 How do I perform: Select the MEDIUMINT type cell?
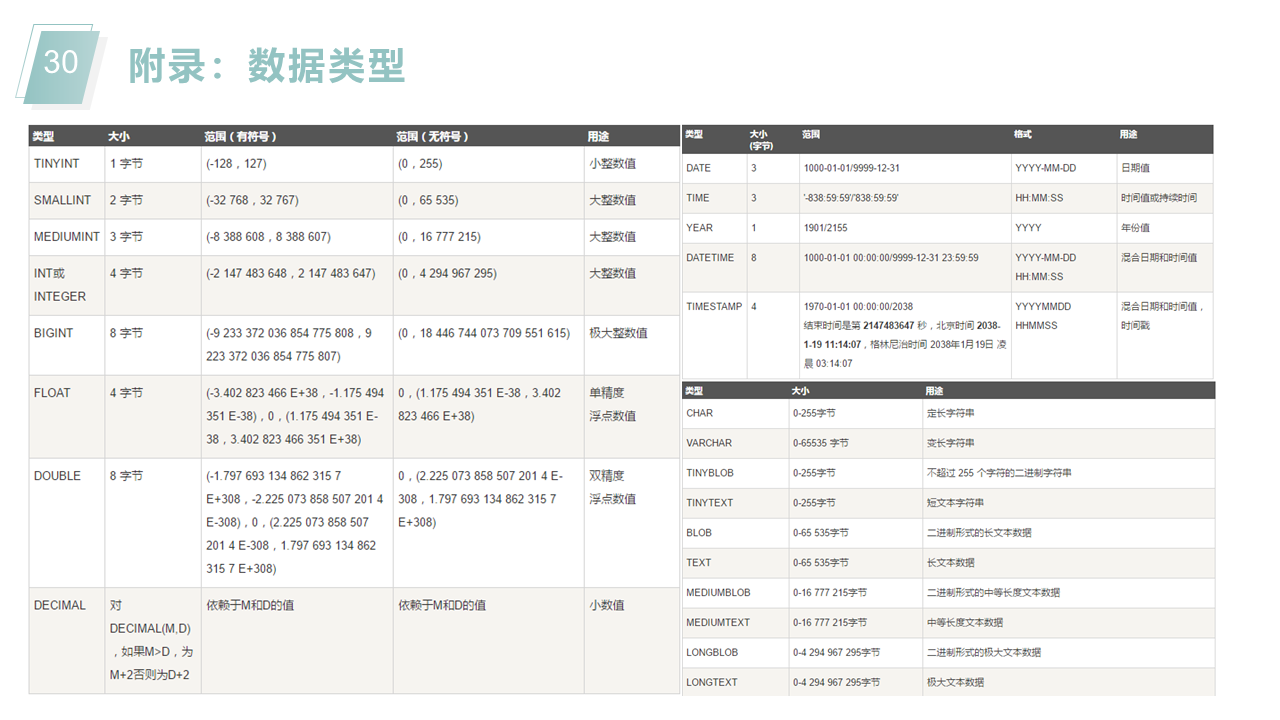[67, 237]
